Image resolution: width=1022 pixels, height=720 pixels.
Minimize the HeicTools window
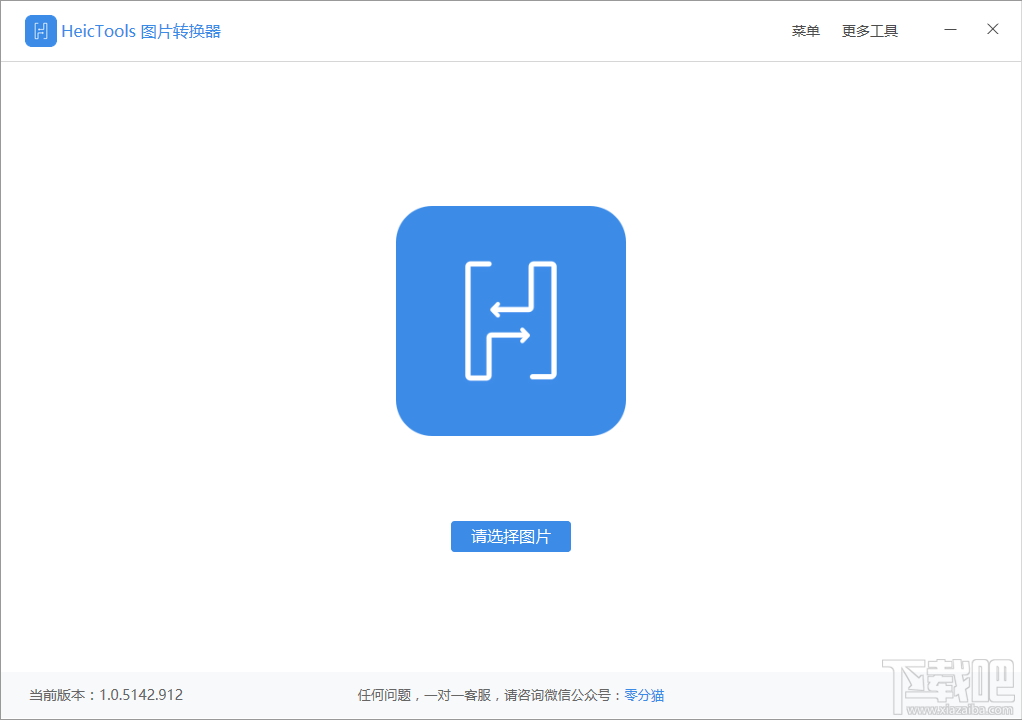click(950, 30)
